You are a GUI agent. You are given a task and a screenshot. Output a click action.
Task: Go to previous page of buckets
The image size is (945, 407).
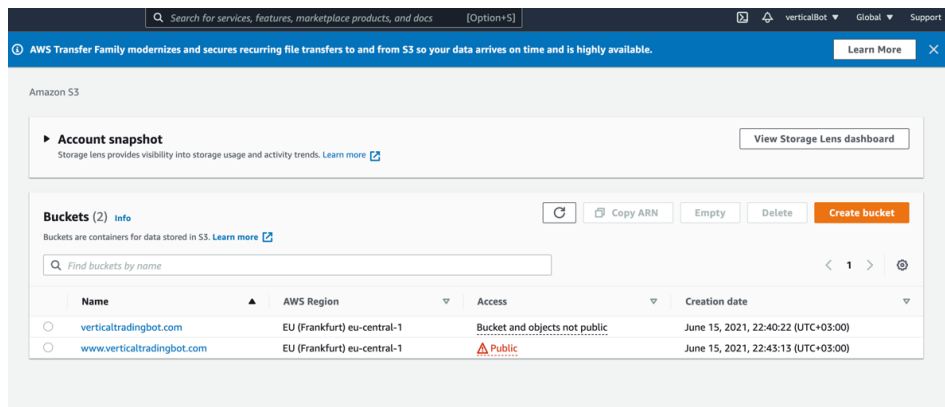coord(827,265)
